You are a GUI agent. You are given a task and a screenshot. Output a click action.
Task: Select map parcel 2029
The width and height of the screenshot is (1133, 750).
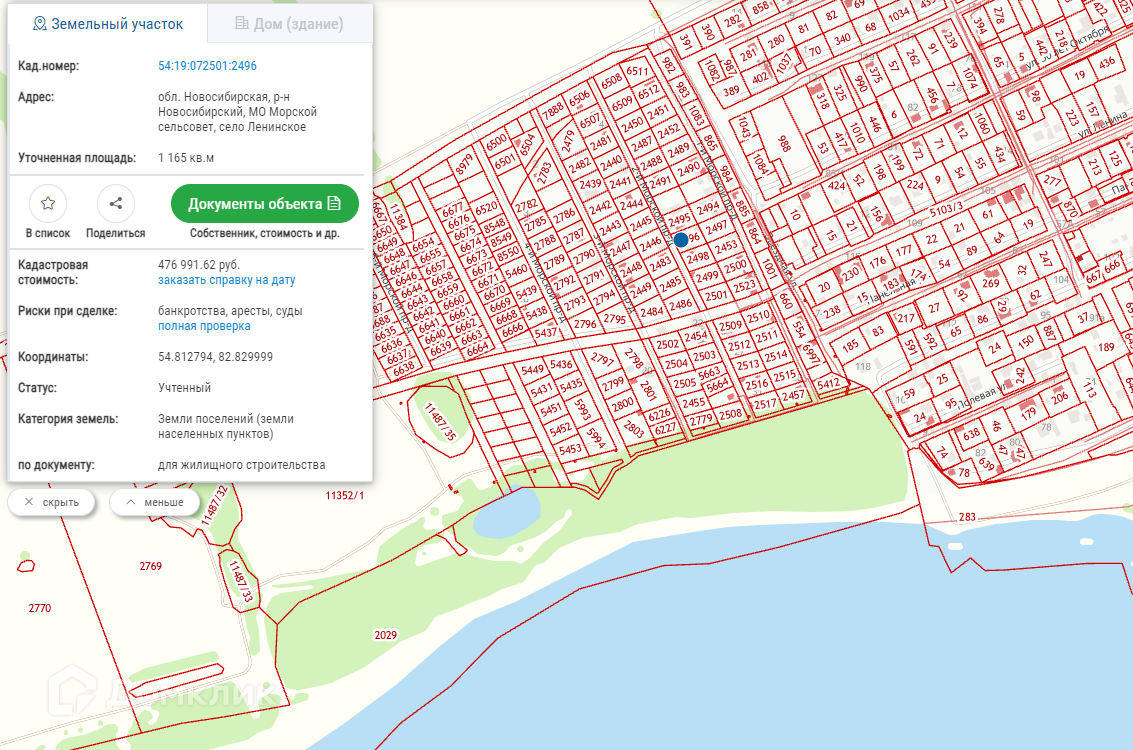385,635
